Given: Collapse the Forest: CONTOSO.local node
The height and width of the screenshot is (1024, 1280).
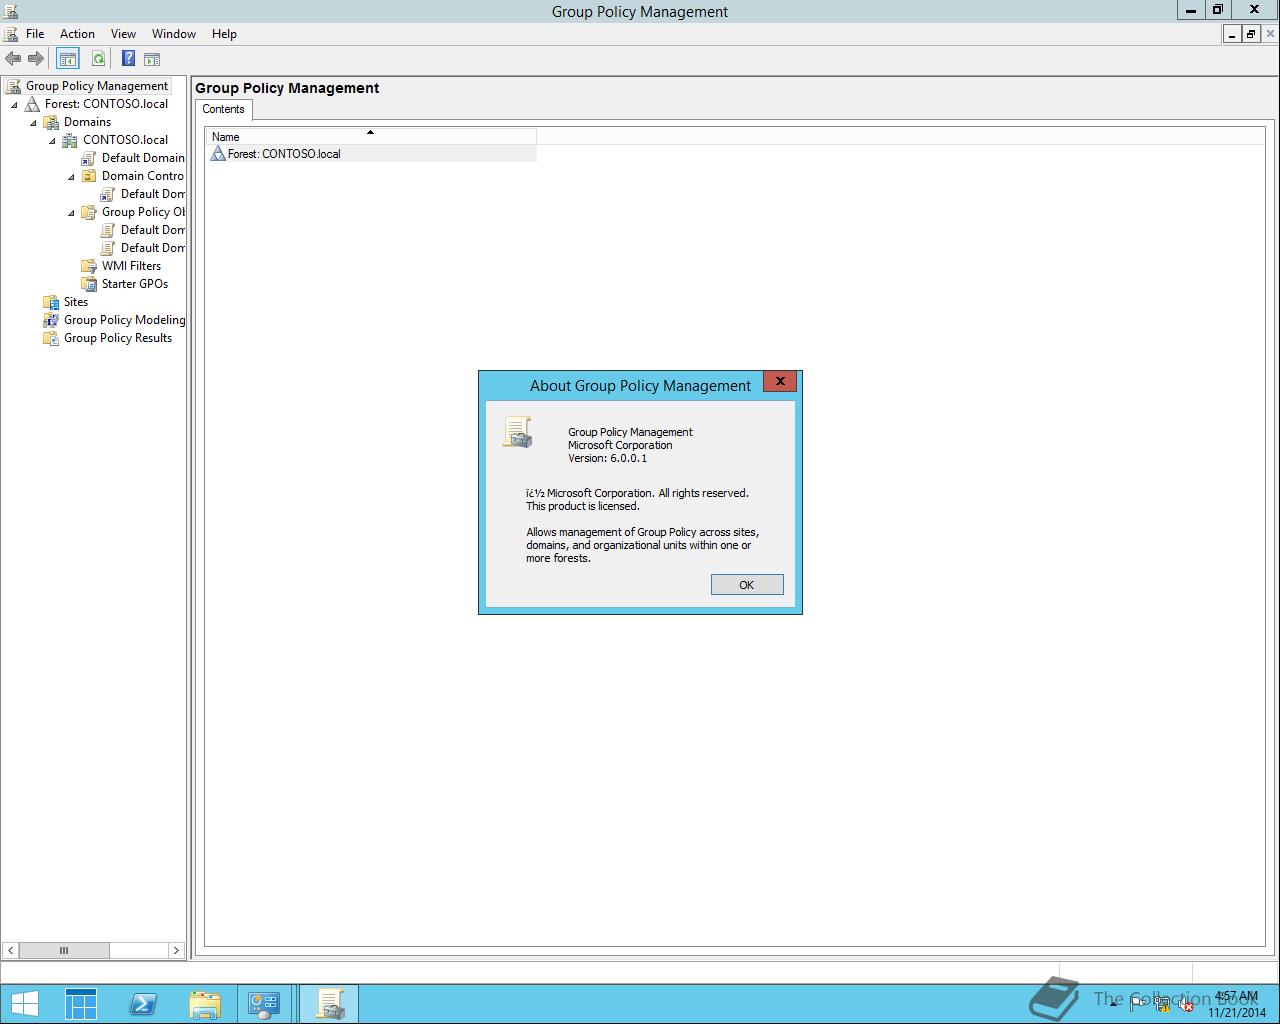Looking at the screenshot, I should (14, 105).
